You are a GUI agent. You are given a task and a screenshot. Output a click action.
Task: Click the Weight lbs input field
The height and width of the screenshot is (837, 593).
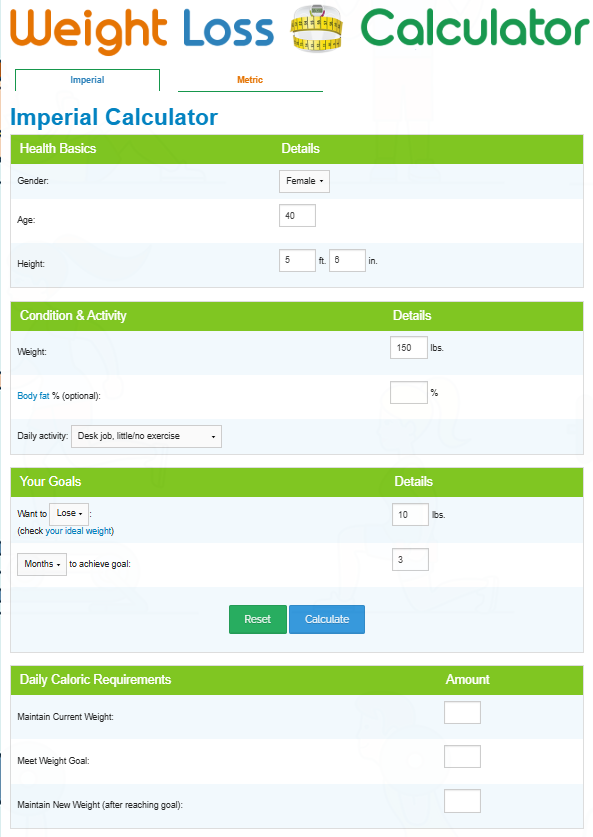(x=409, y=348)
